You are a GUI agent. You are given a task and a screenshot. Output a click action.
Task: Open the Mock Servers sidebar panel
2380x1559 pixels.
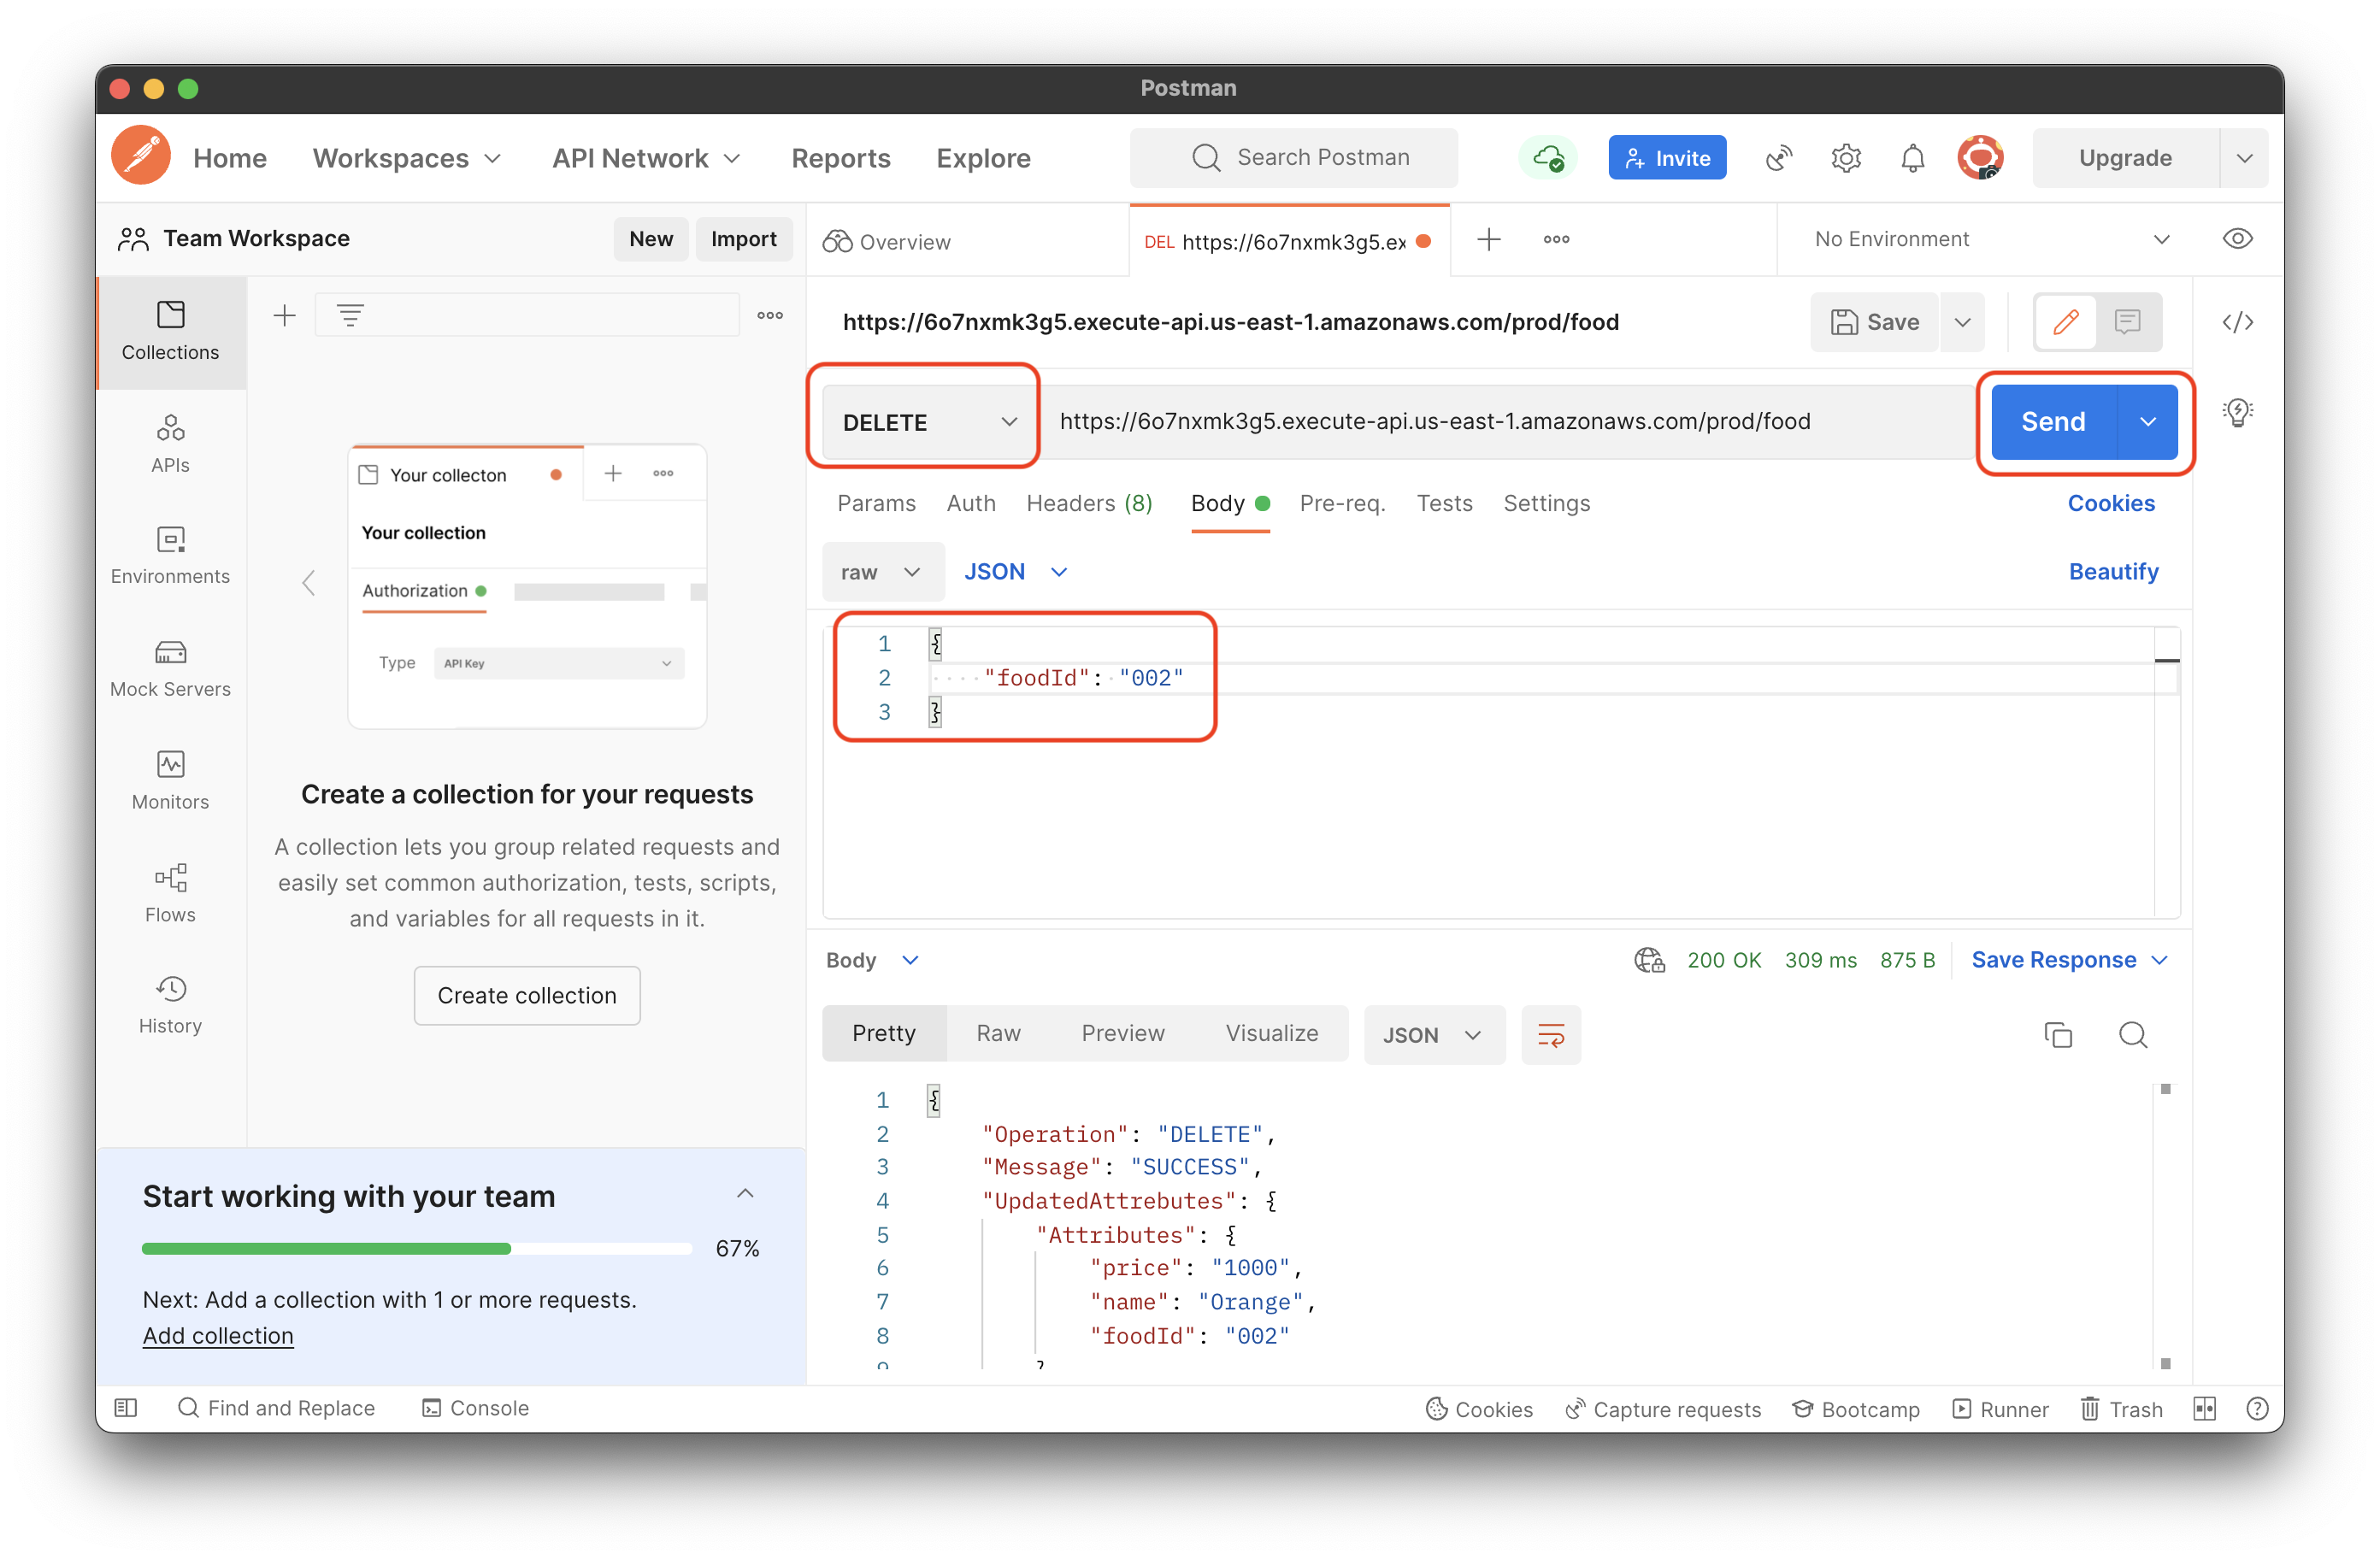point(170,669)
